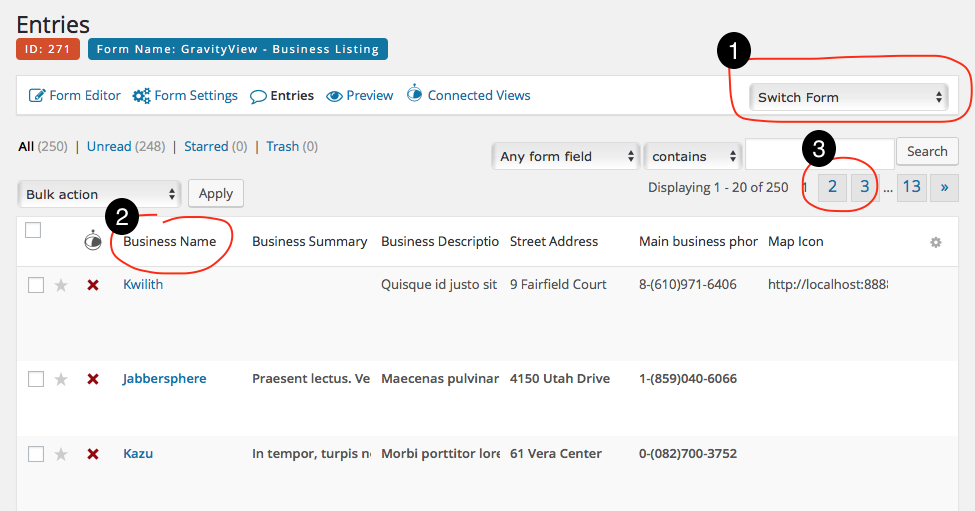Filter entries by Unread
975x511 pixels.
(109, 146)
